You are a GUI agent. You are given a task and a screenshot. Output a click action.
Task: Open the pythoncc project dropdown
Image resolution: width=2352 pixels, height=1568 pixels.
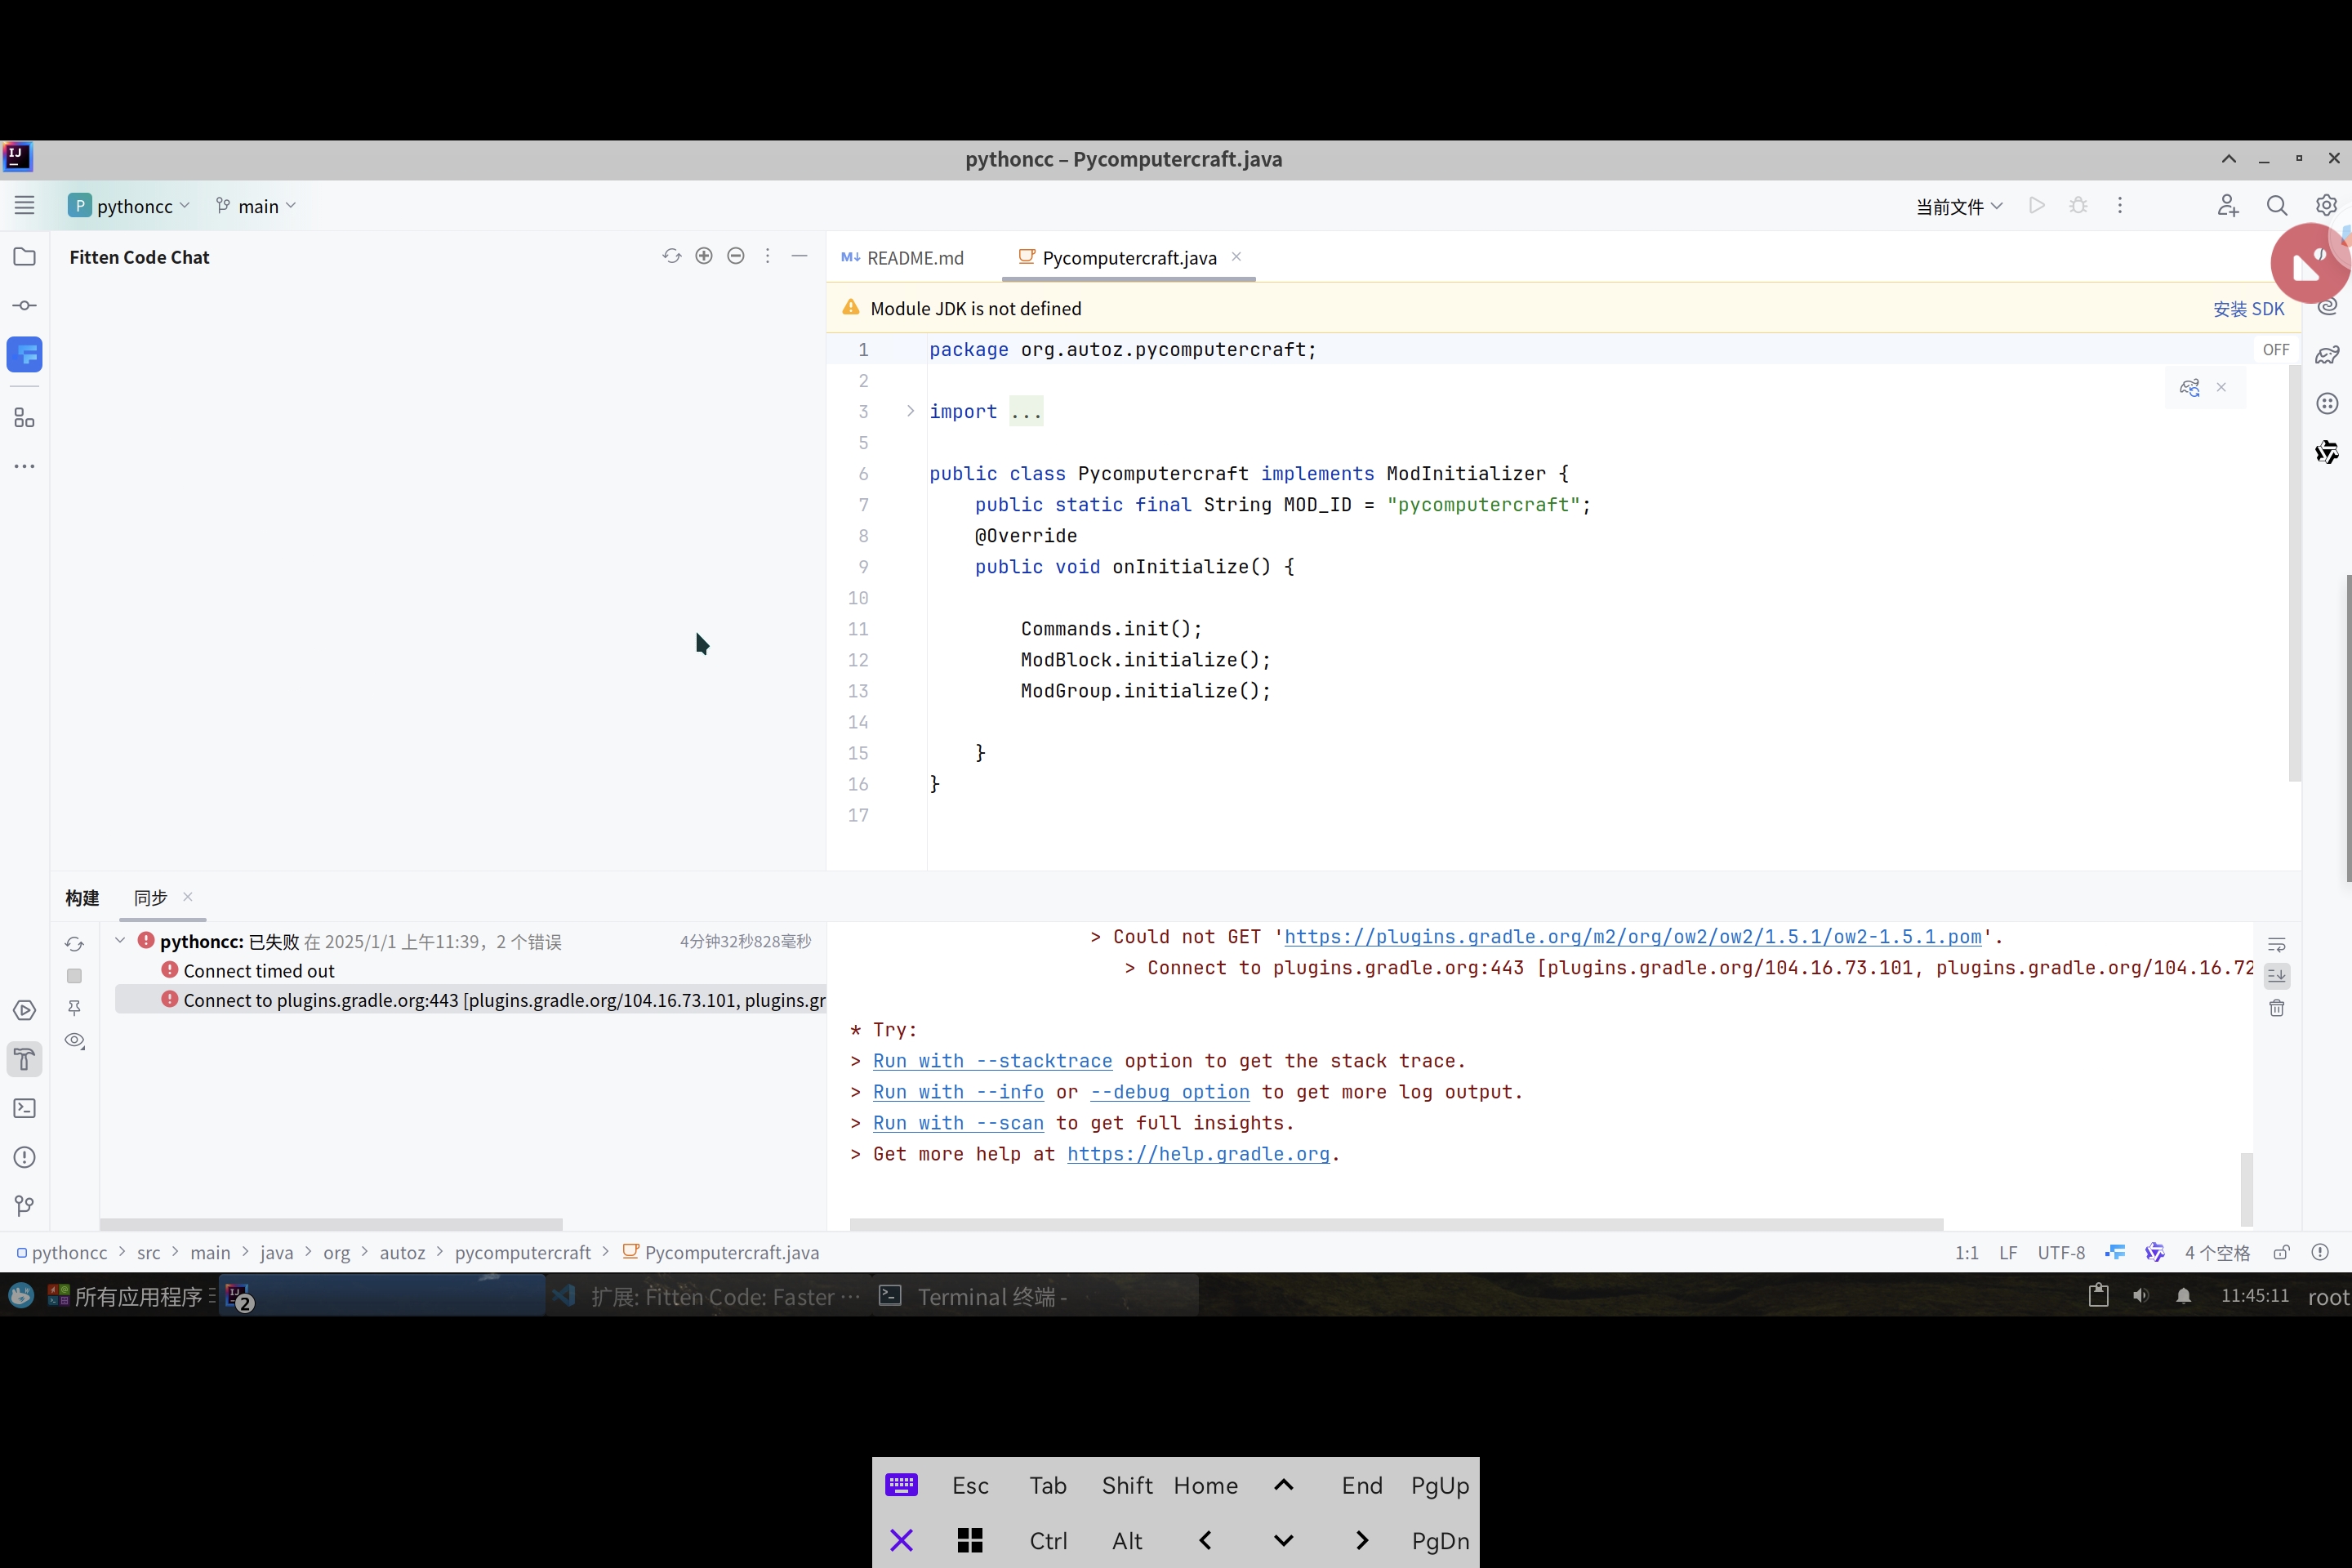pos(129,206)
